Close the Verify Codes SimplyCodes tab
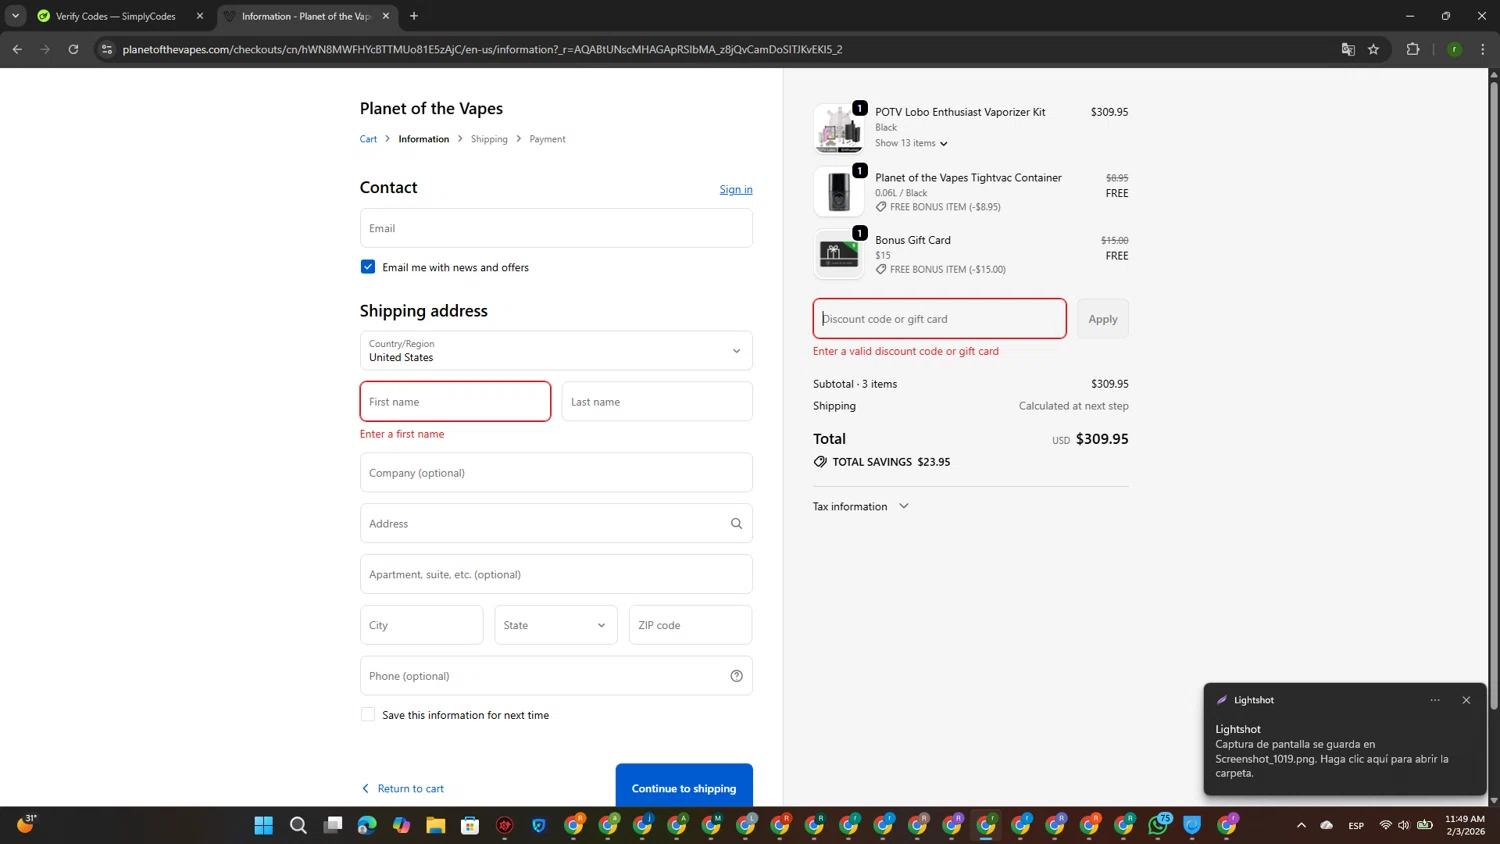1500x844 pixels. click(x=200, y=16)
